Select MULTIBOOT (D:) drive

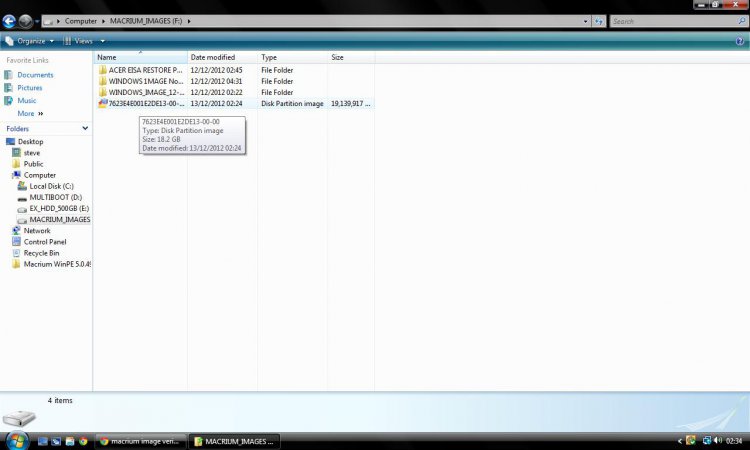pyautogui.click(x=55, y=198)
